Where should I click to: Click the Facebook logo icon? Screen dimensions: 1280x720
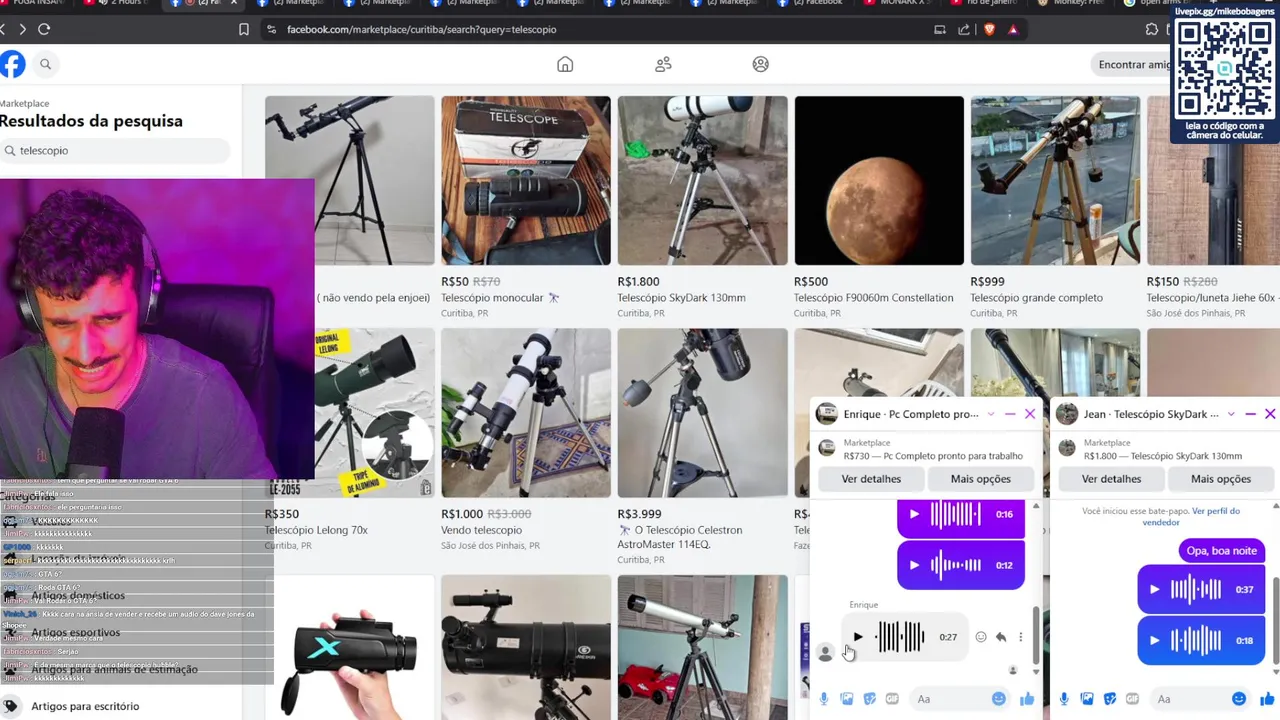pyautogui.click(x=12, y=64)
